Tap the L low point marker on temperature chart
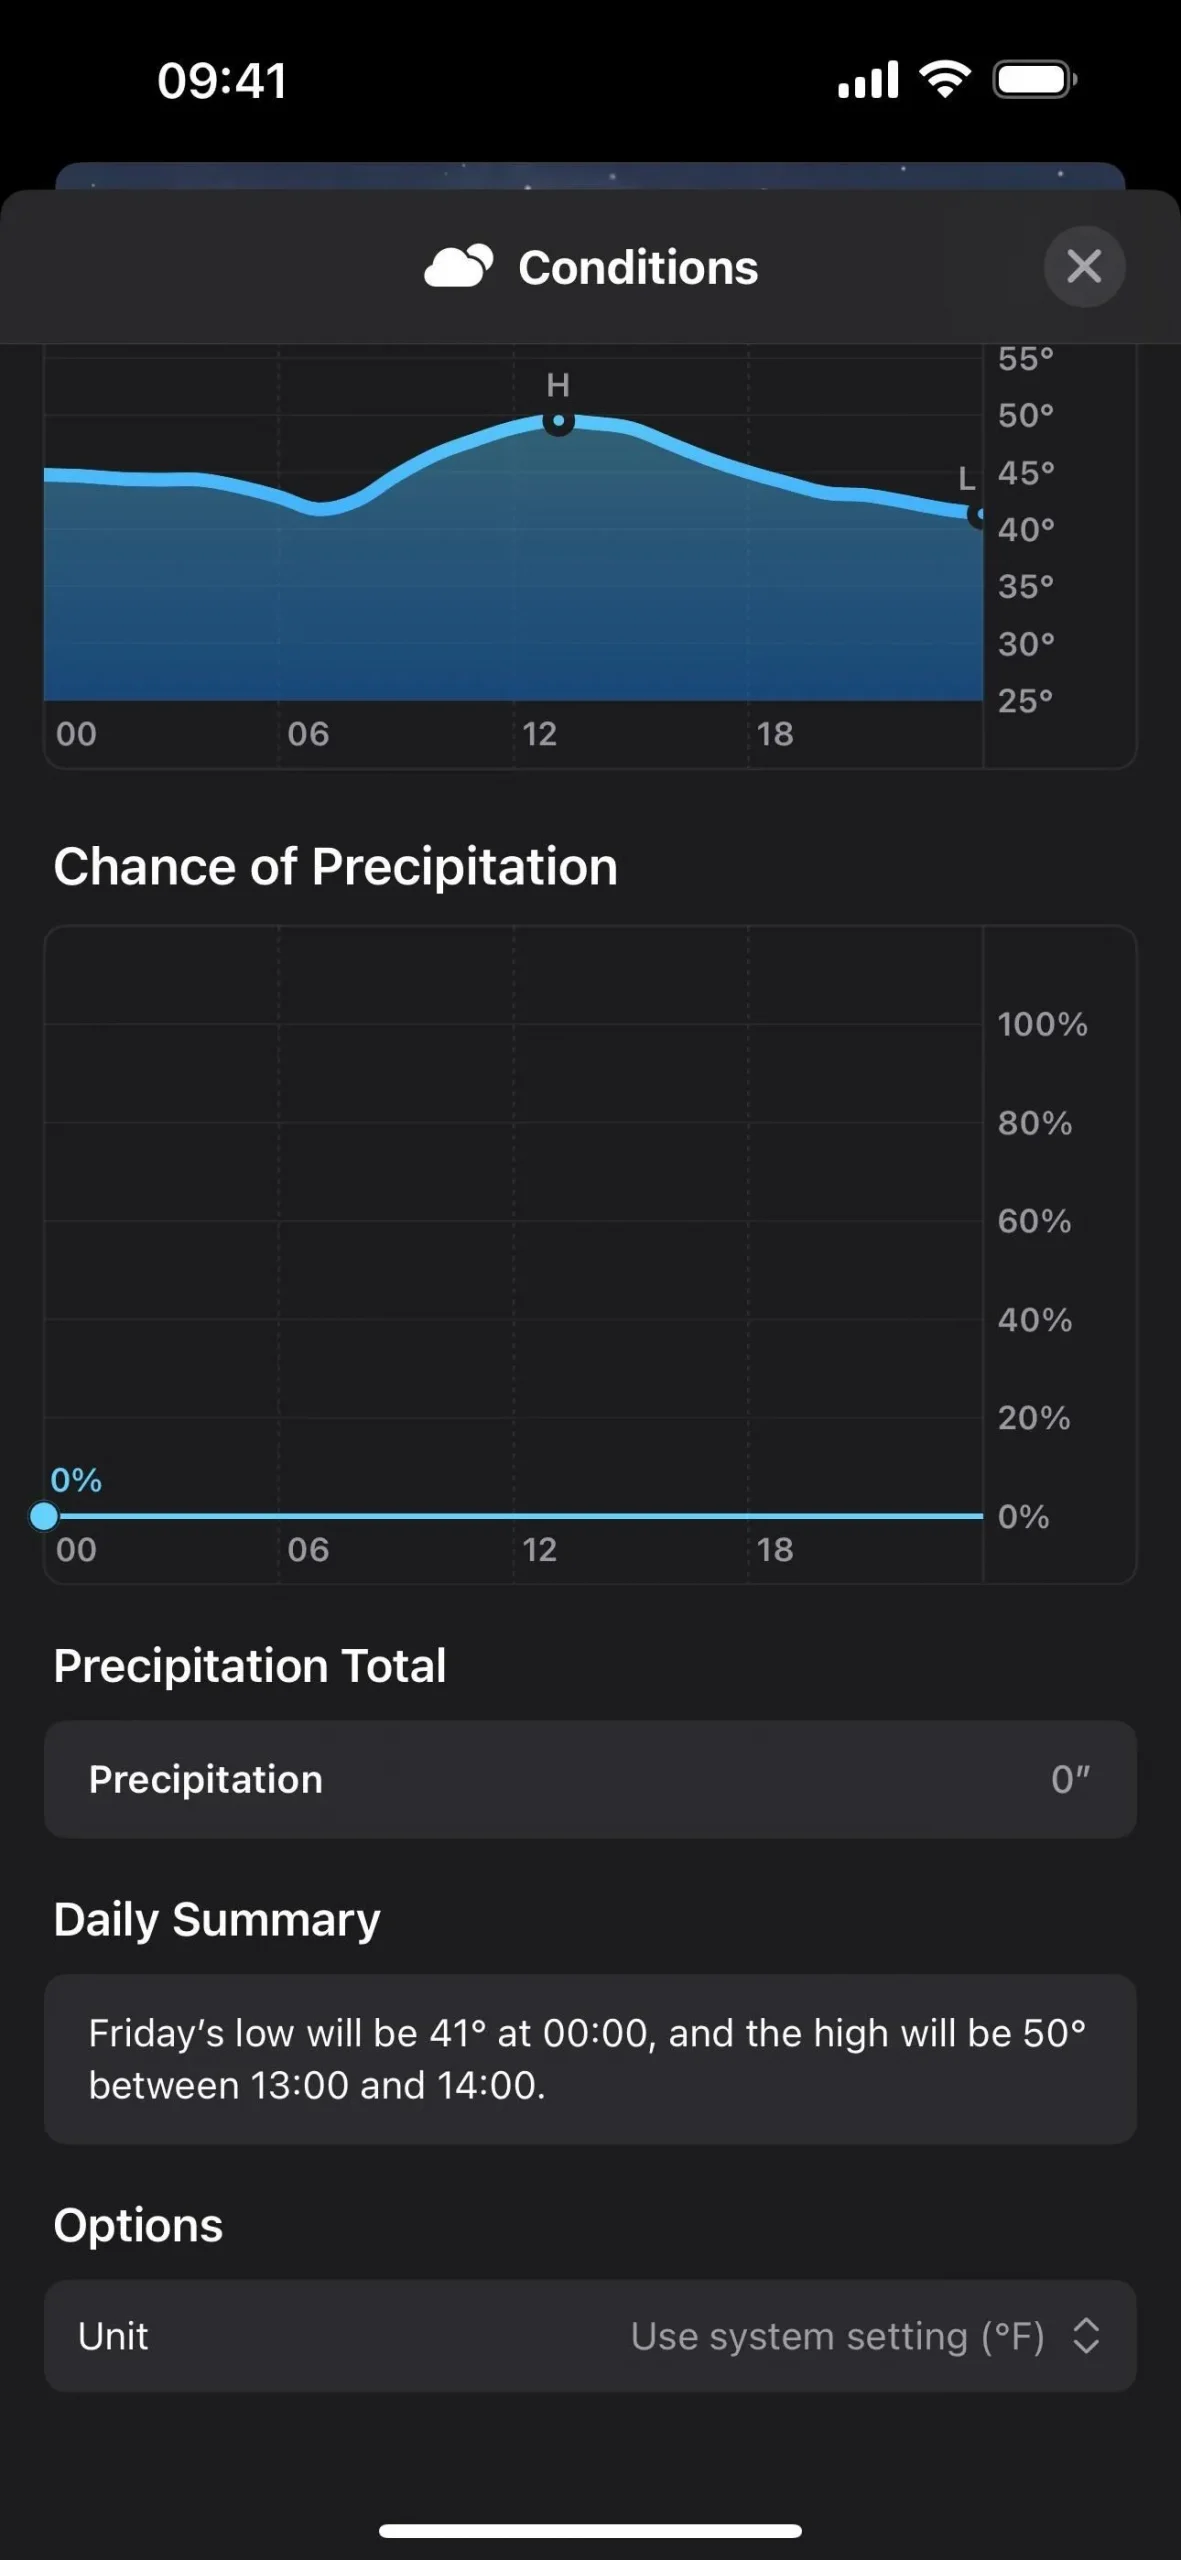1181x2560 pixels. [x=976, y=515]
